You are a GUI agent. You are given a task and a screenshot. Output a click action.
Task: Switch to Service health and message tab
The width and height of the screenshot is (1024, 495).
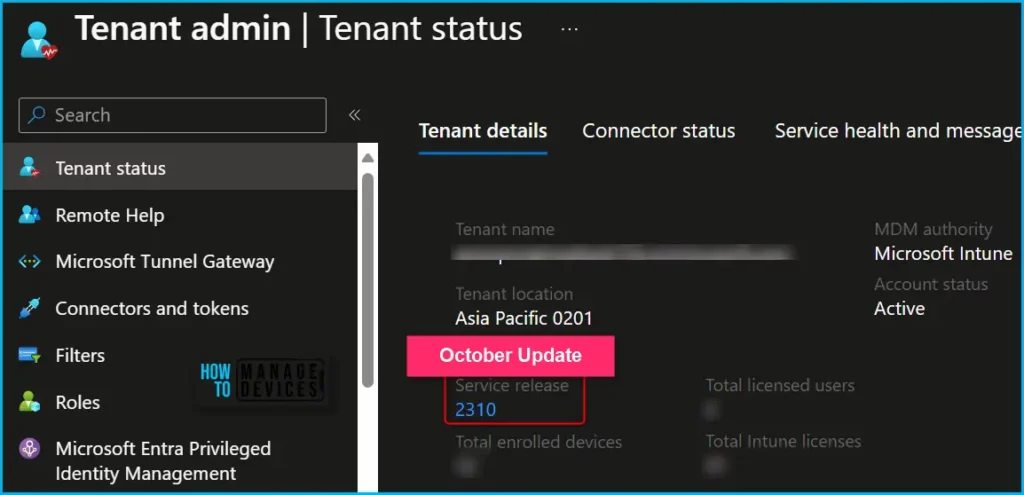(x=897, y=131)
